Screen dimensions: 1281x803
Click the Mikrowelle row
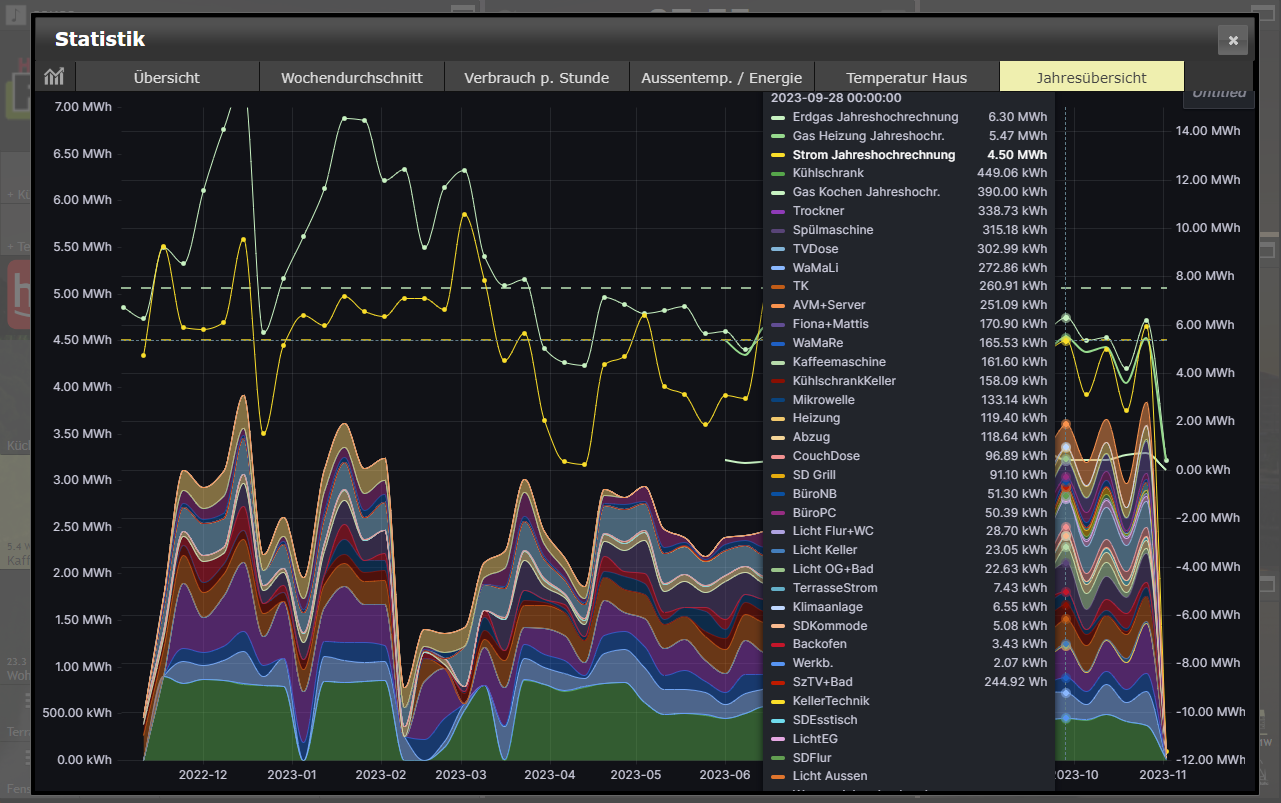coord(909,400)
